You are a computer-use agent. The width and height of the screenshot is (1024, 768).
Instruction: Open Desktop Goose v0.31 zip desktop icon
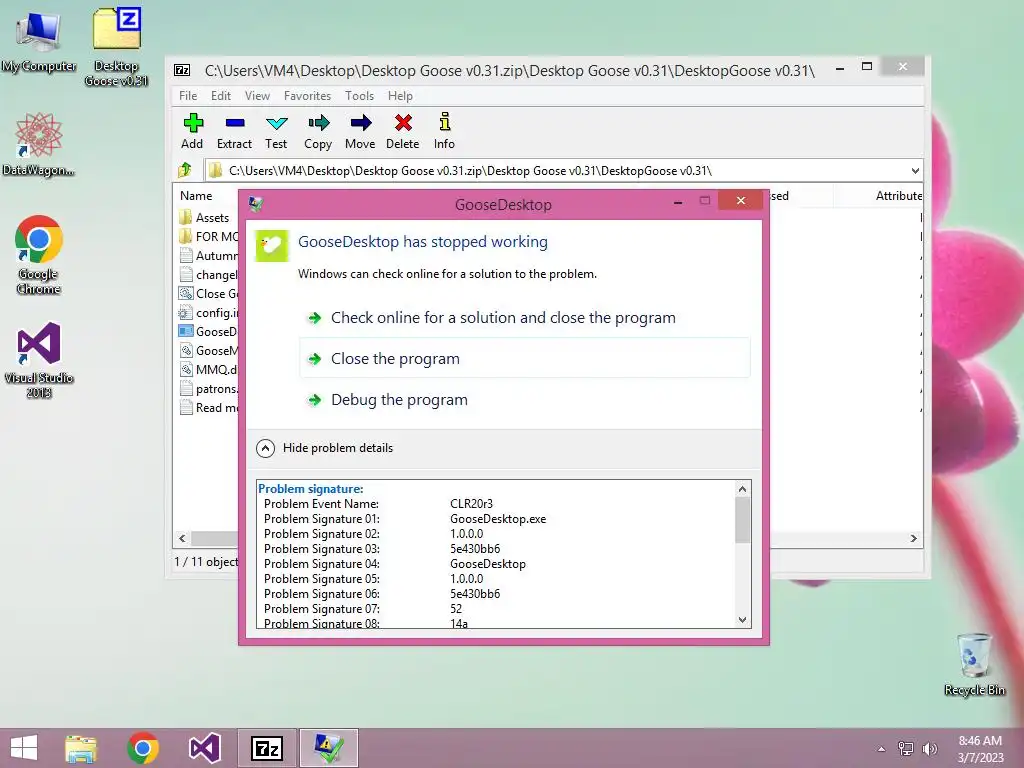pos(116,47)
